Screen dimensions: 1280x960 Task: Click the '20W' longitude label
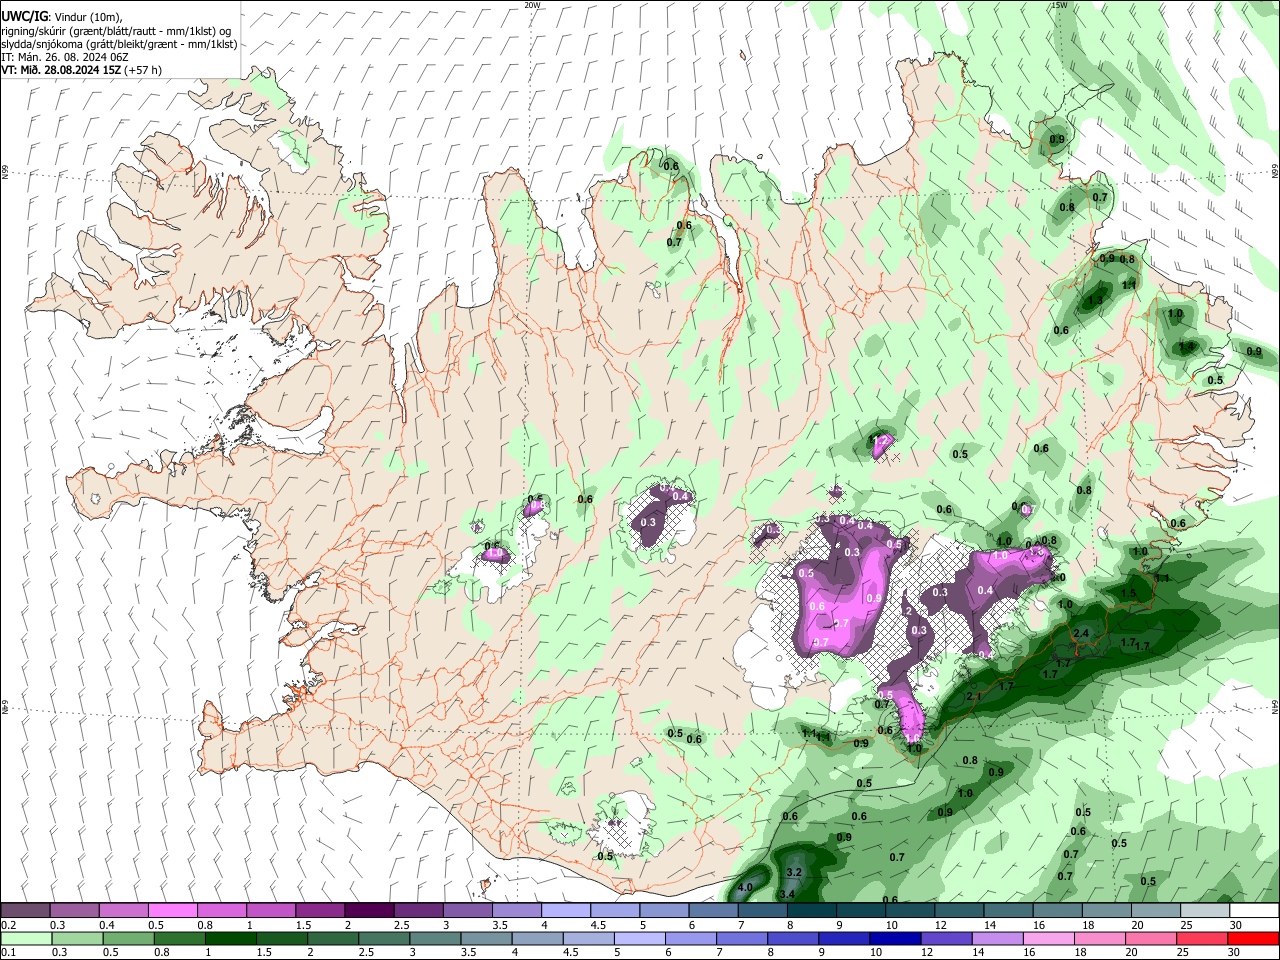pos(532,5)
